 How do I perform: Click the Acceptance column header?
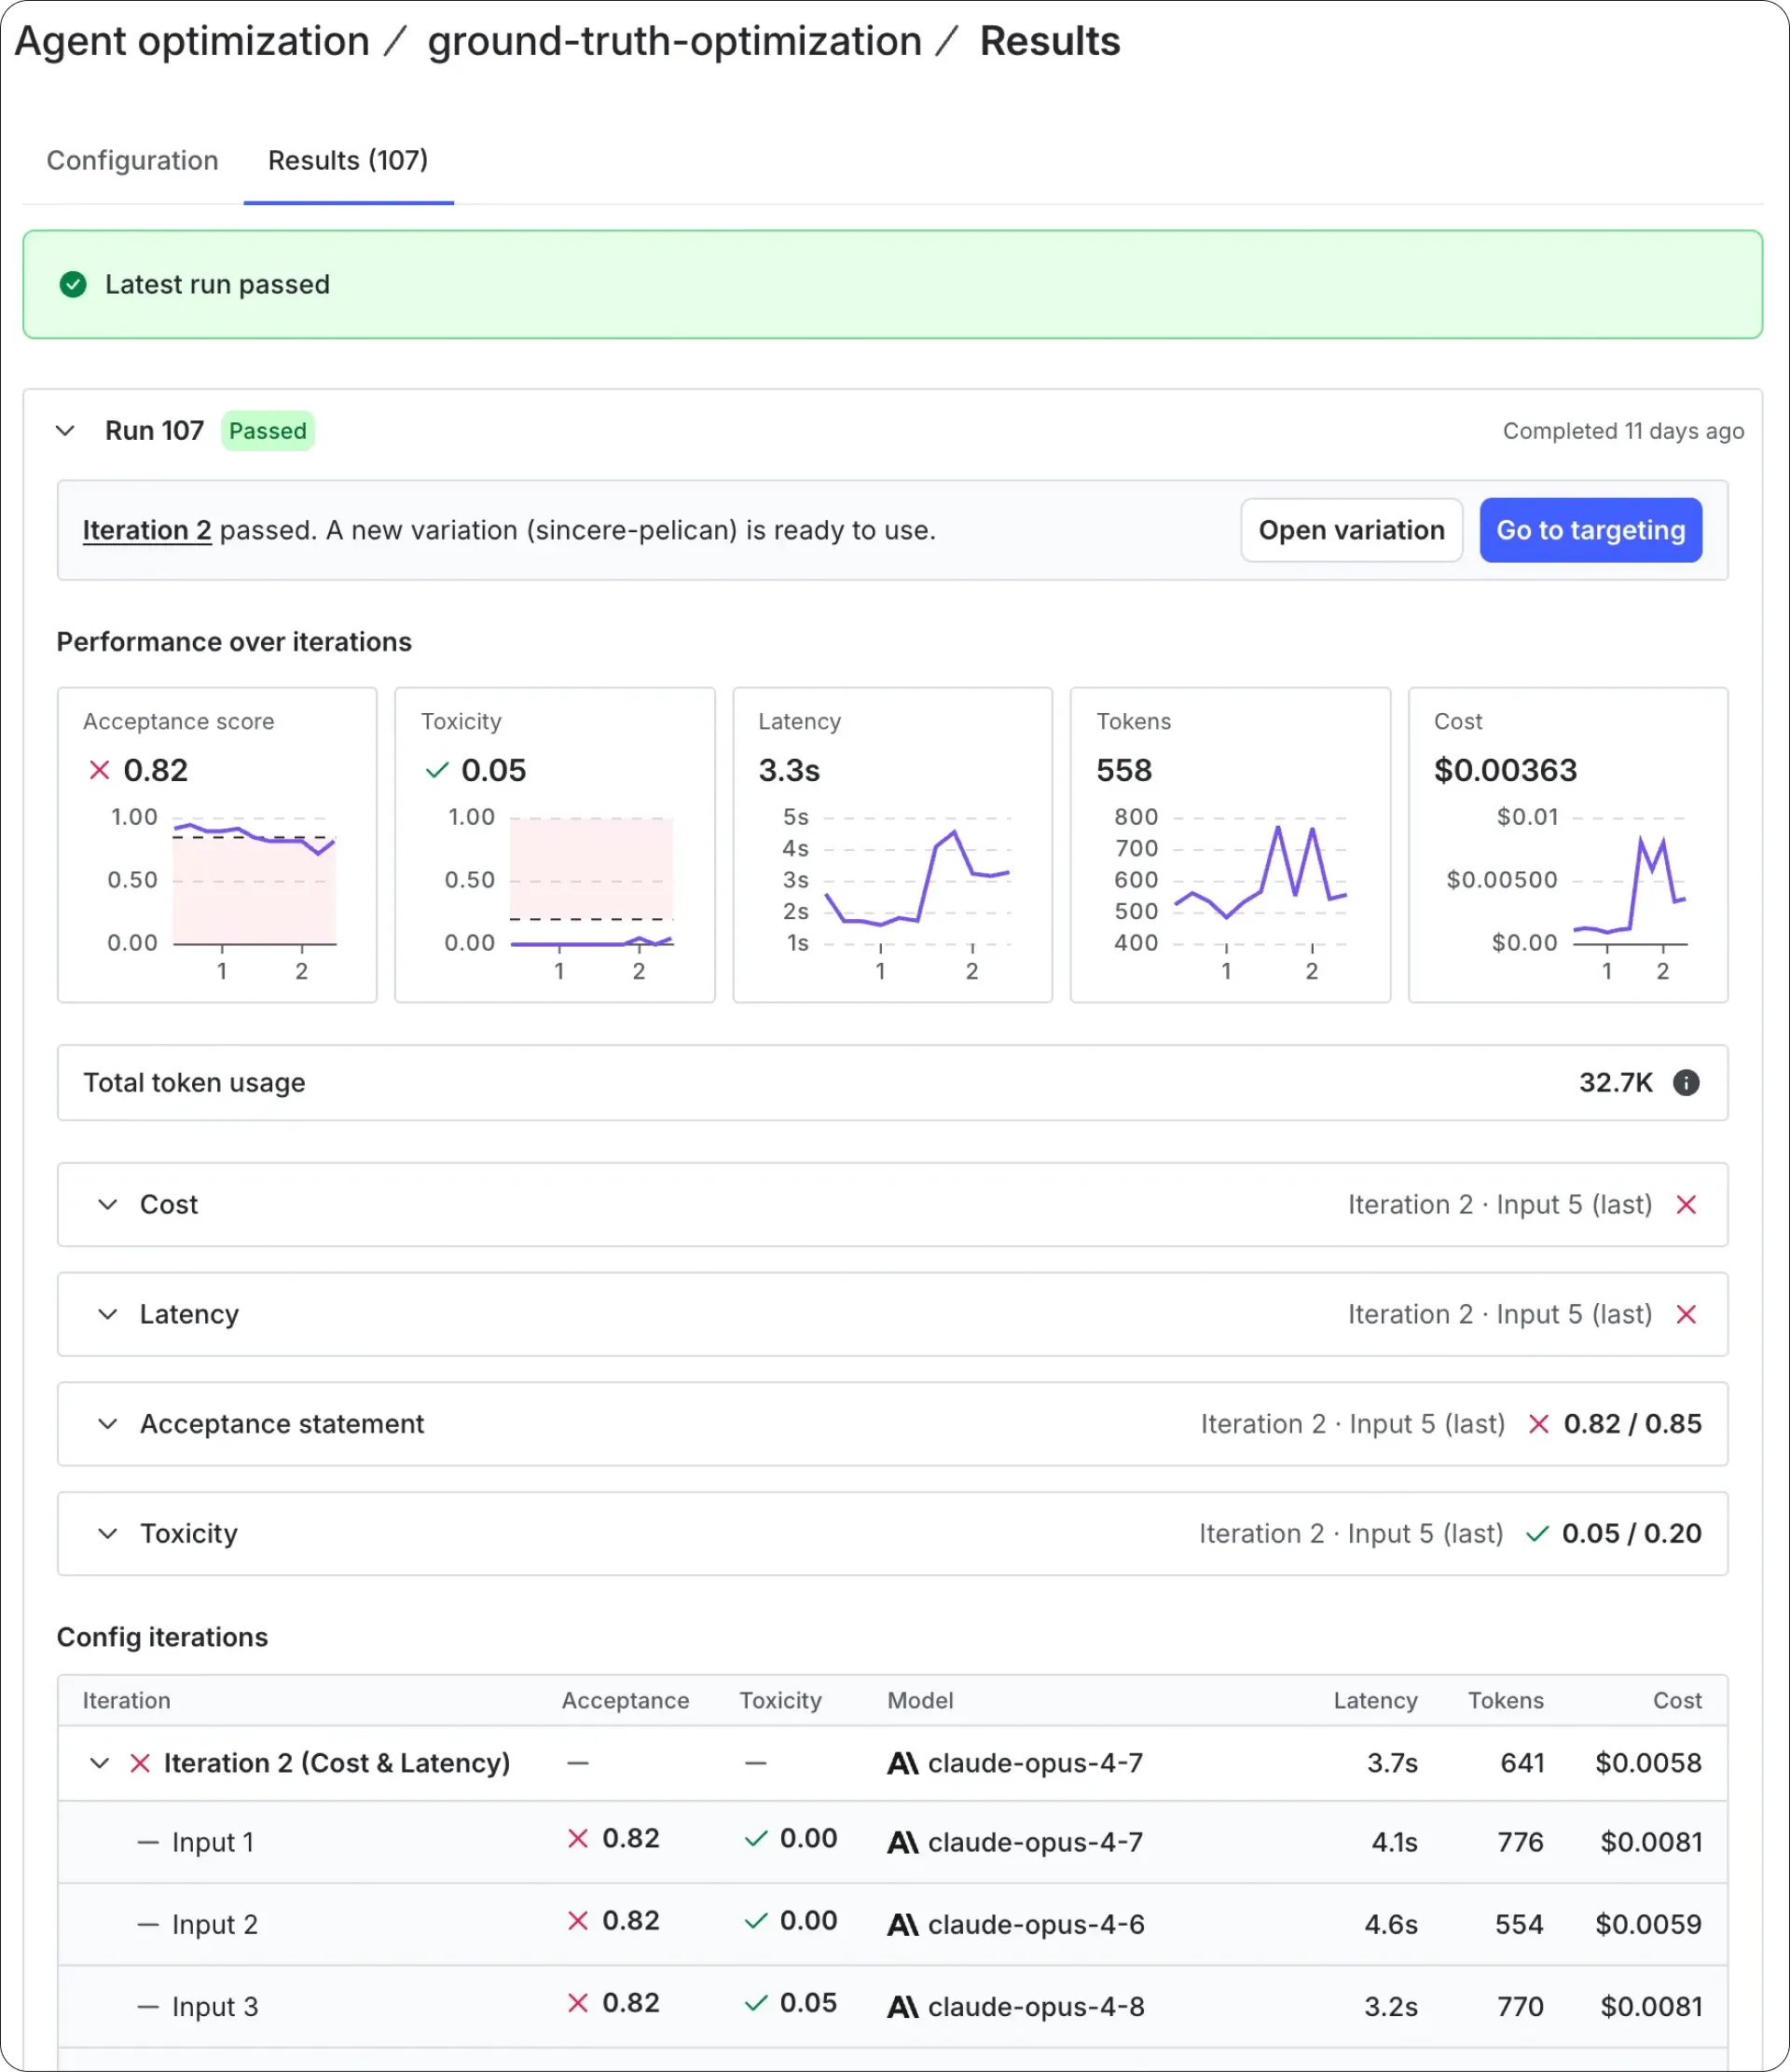pyautogui.click(x=625, y=1700)
